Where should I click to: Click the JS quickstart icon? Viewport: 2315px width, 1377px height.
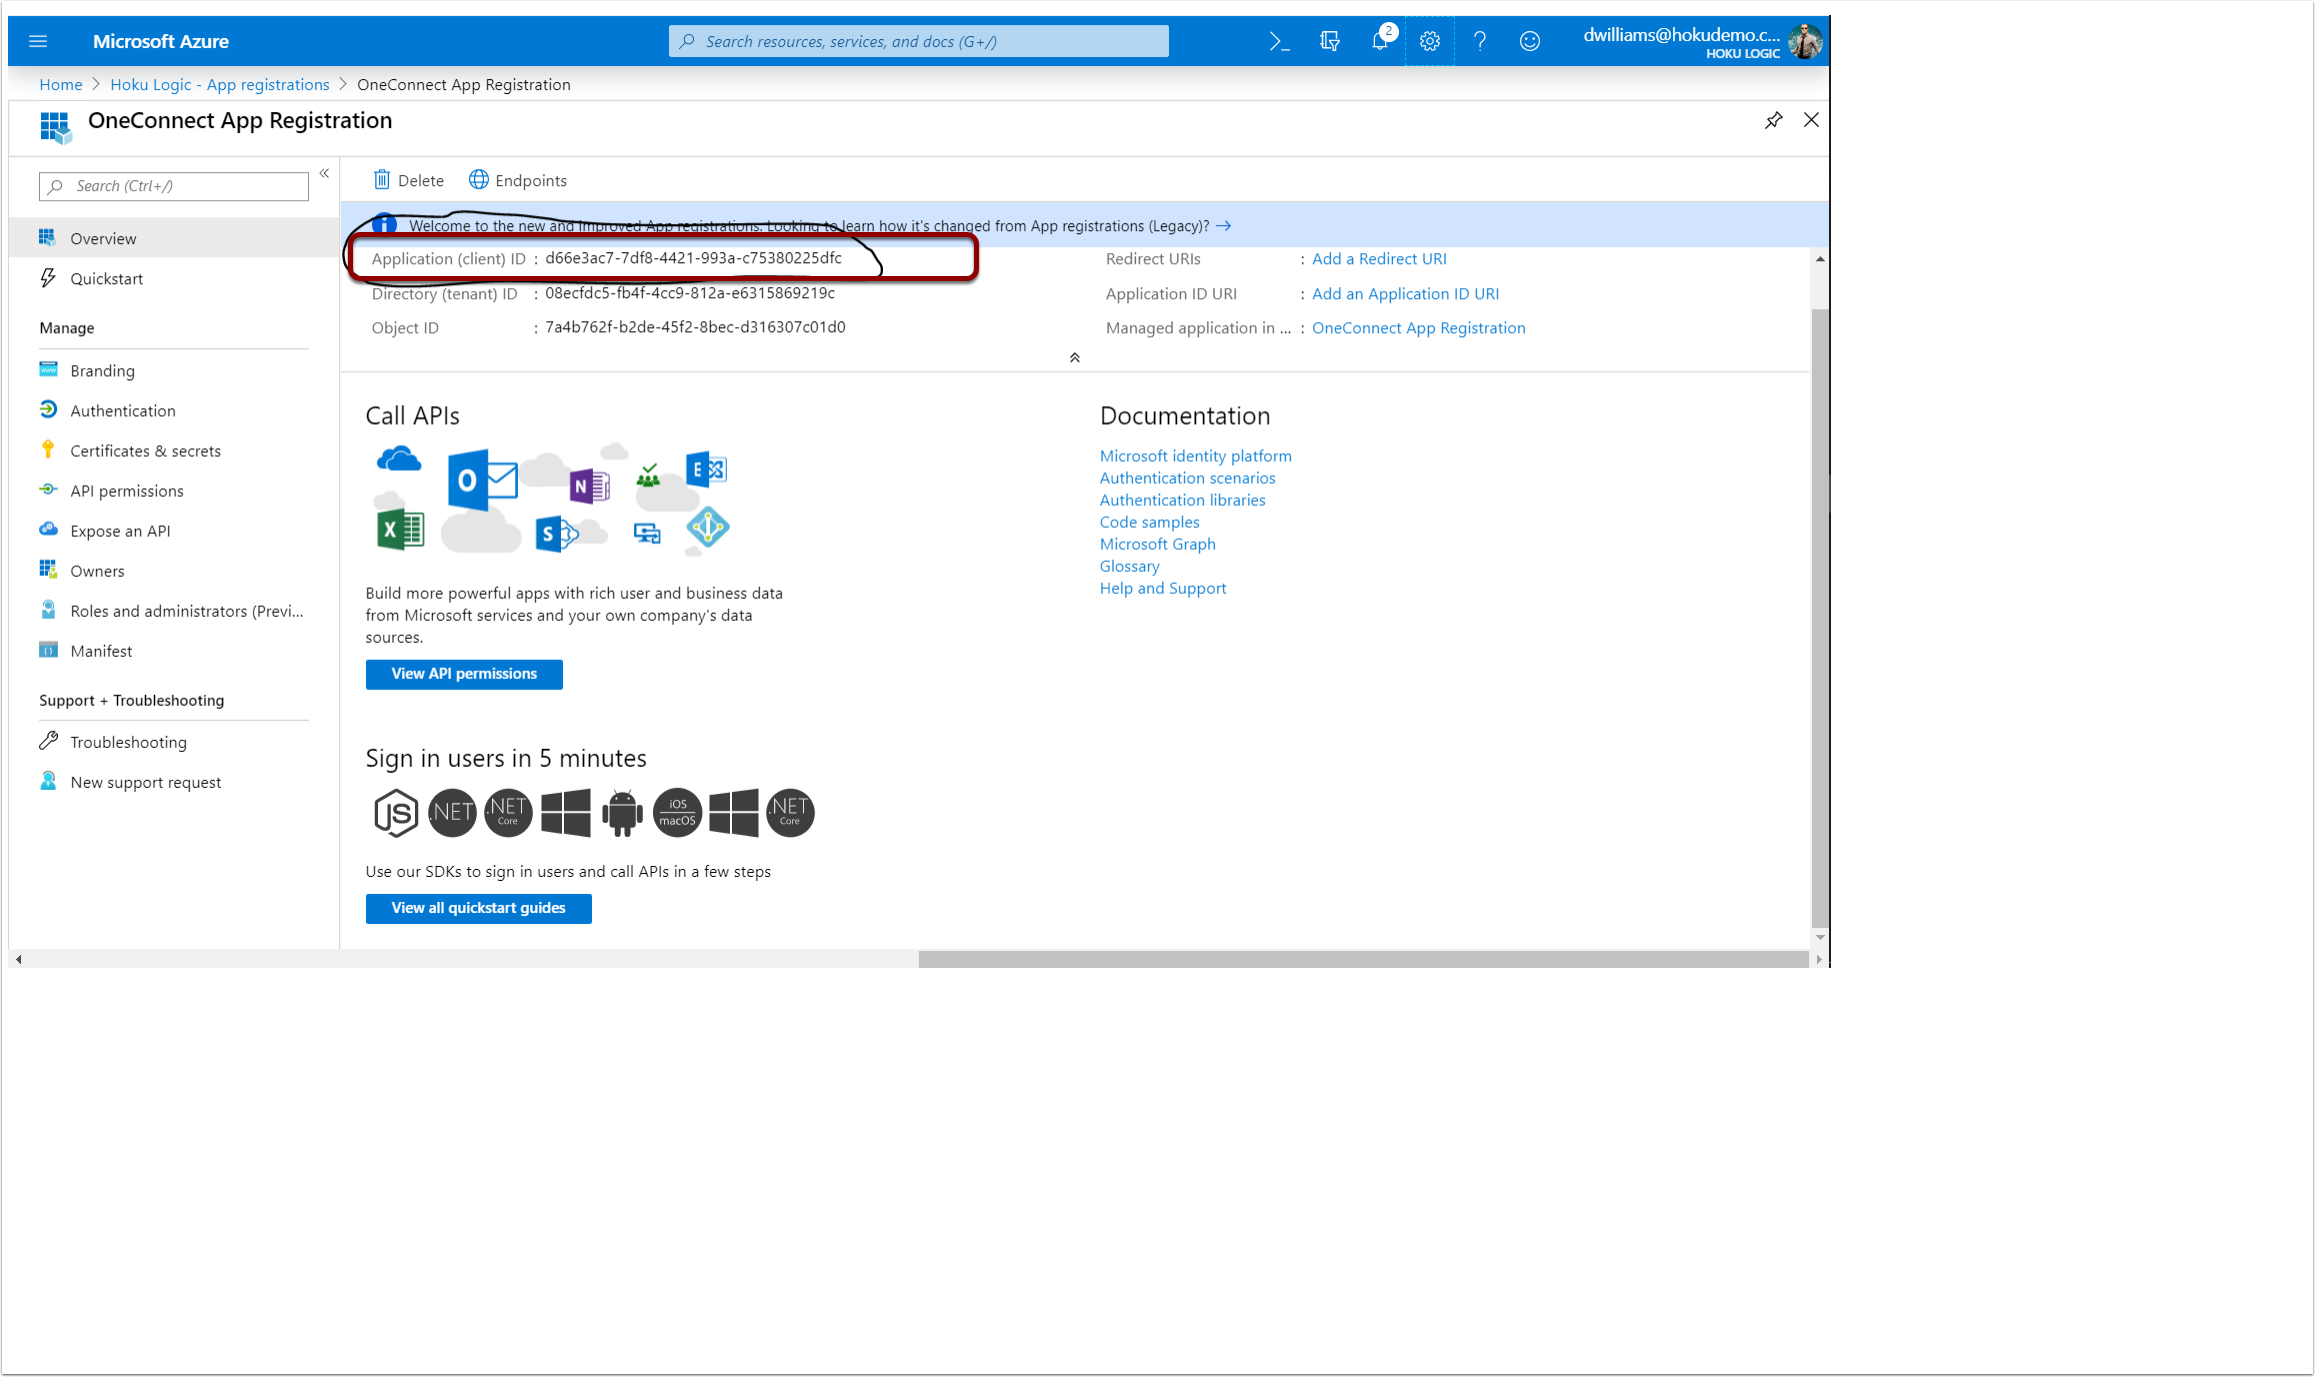[x=396, y=812]
